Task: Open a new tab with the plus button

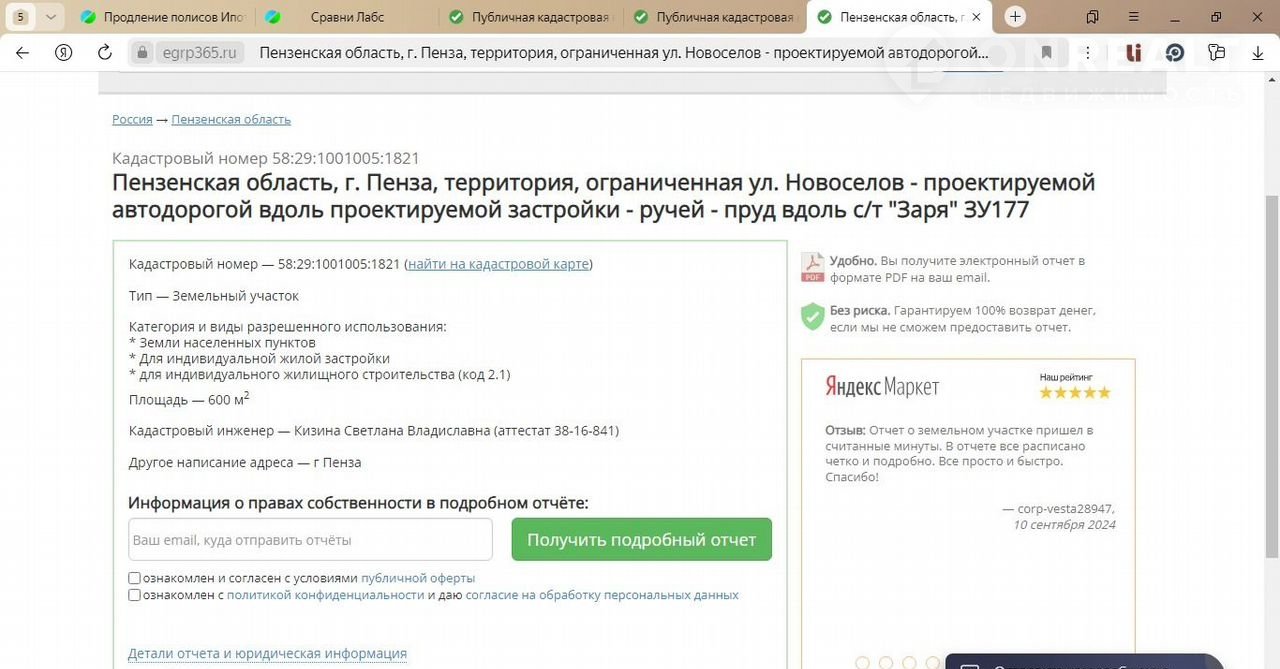Action: pyautogui.click(x=1015, y=17)
